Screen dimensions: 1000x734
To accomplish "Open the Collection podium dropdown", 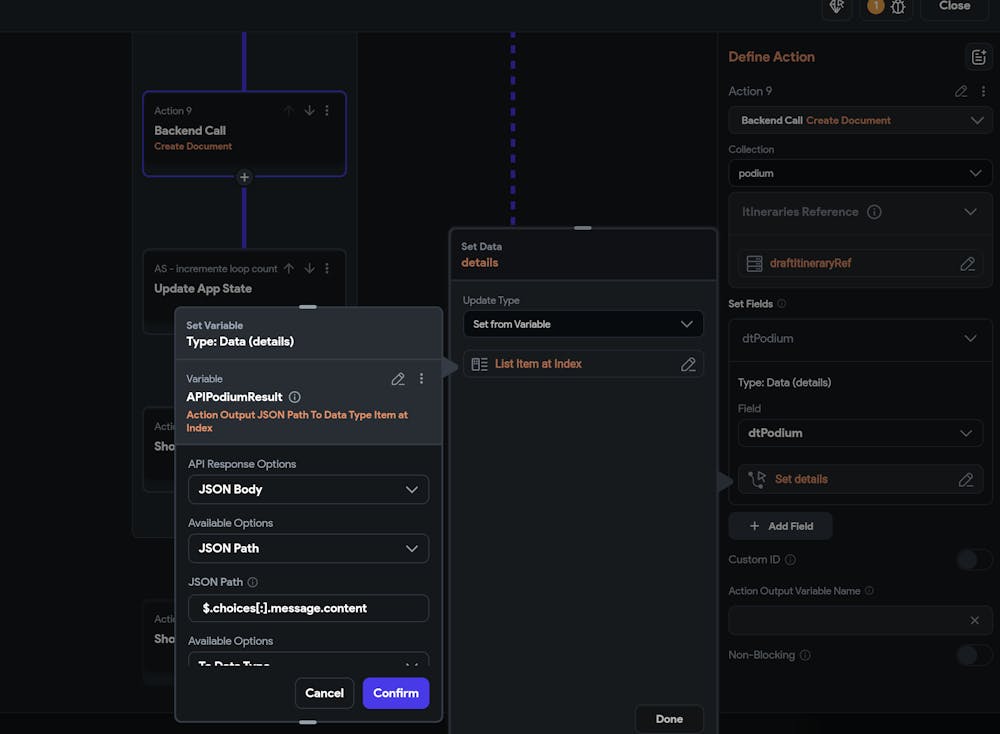I will (860, 173).
